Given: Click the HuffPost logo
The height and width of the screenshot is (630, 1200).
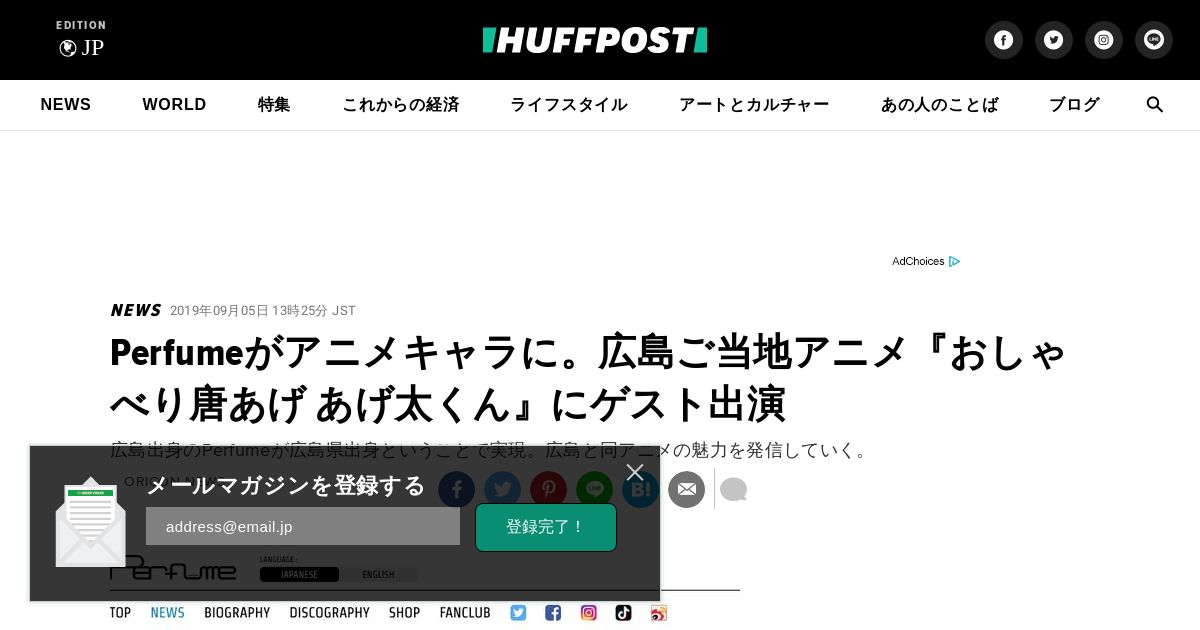Looking at the screenshot, I should pyautogui.click(x=595, y=40).
